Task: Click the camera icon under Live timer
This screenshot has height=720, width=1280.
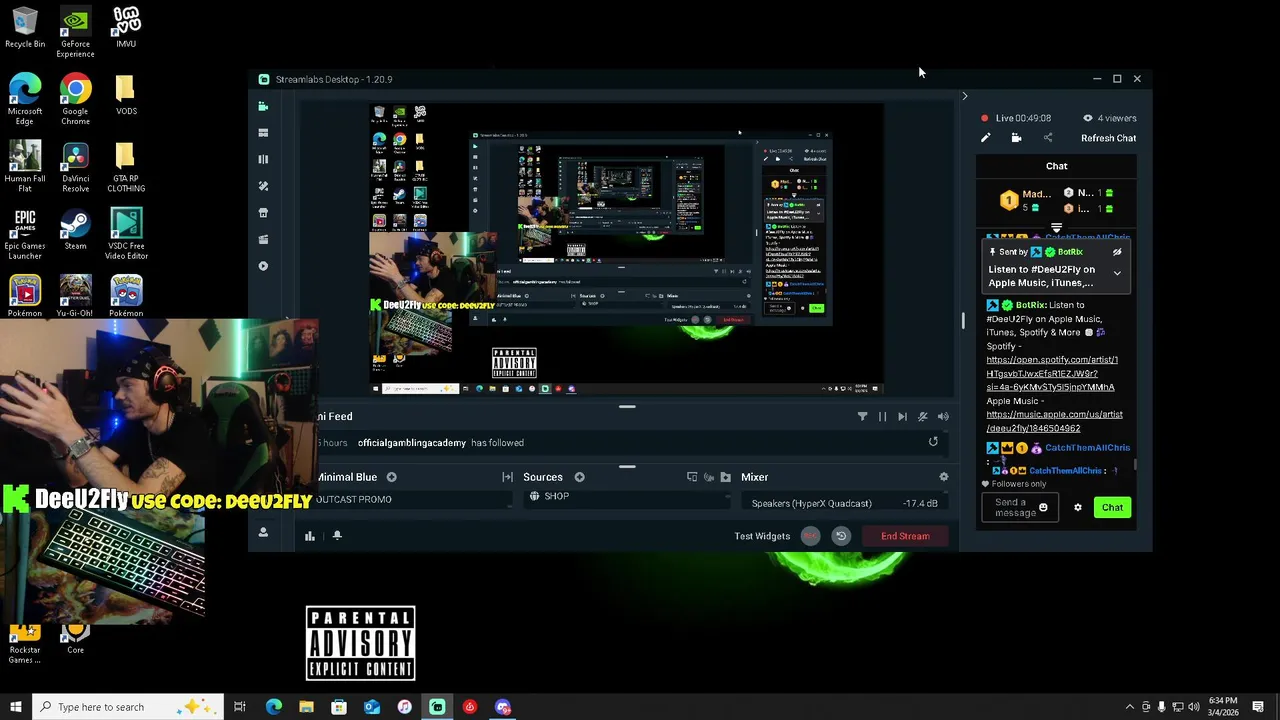Action: (1016, 138)
